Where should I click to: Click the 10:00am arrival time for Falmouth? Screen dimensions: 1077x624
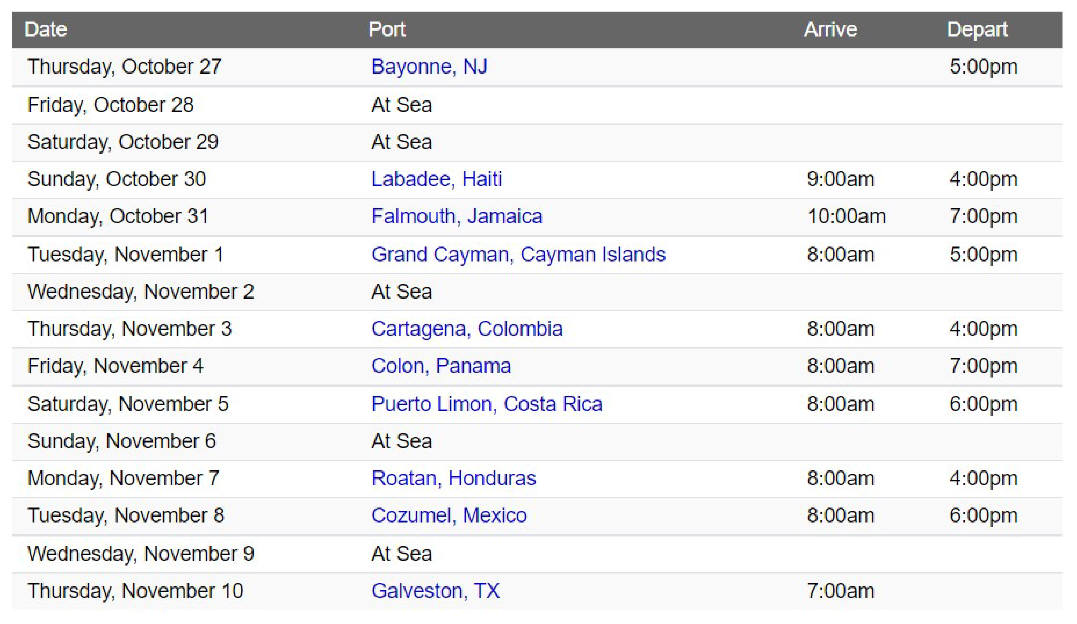tap(846, 216)
